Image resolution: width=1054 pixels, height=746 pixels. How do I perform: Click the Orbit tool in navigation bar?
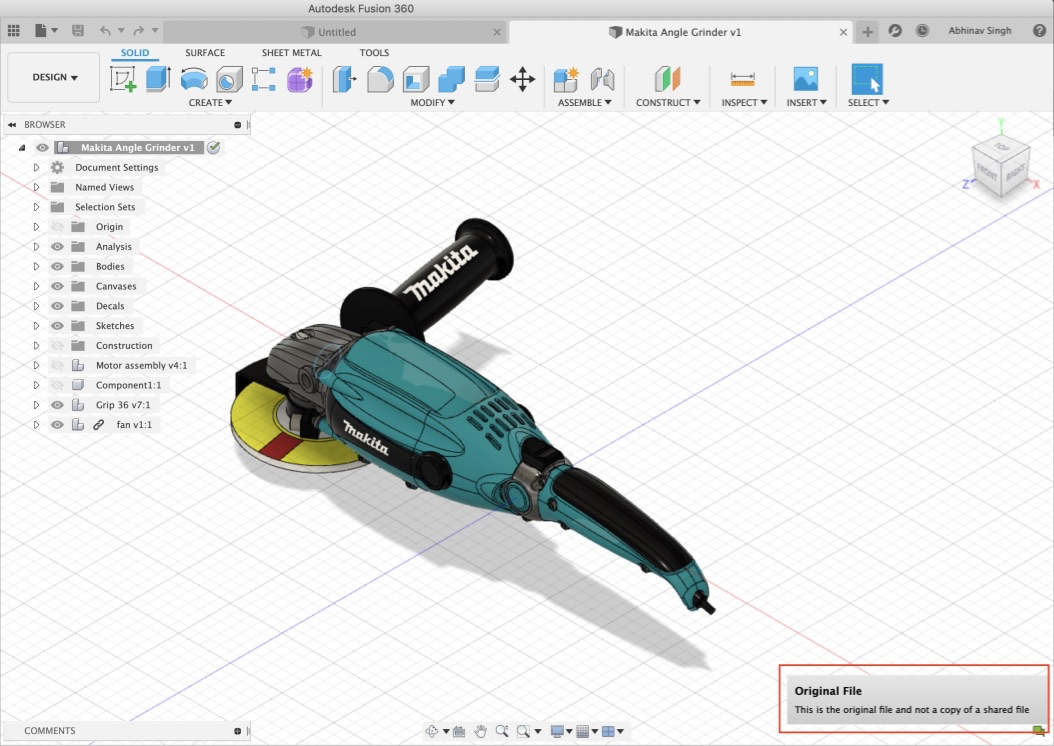coord(432,731)
